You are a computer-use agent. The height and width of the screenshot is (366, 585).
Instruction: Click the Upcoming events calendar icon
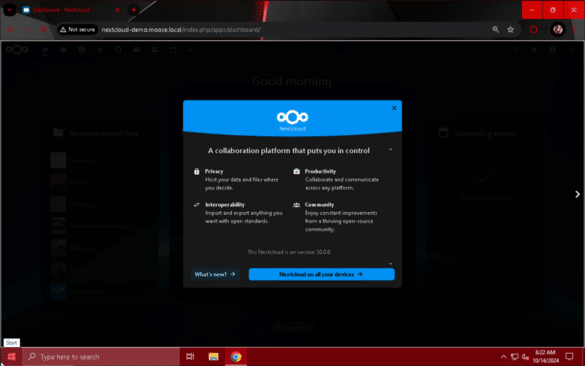tap(443, 132)
